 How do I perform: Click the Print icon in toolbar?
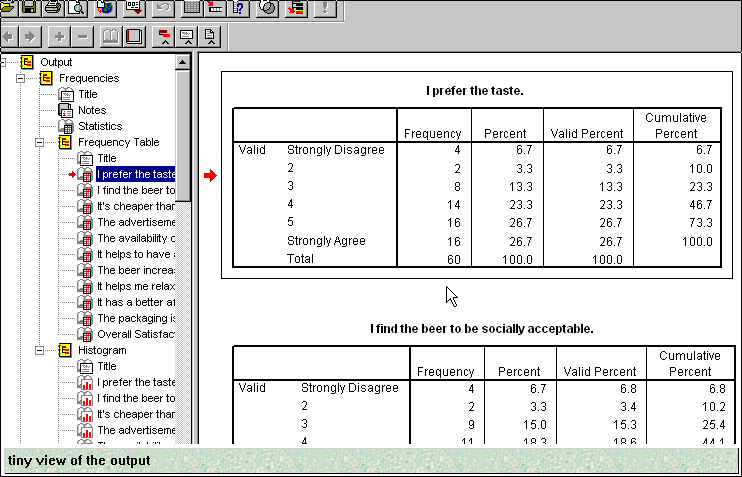coord(53,8)
